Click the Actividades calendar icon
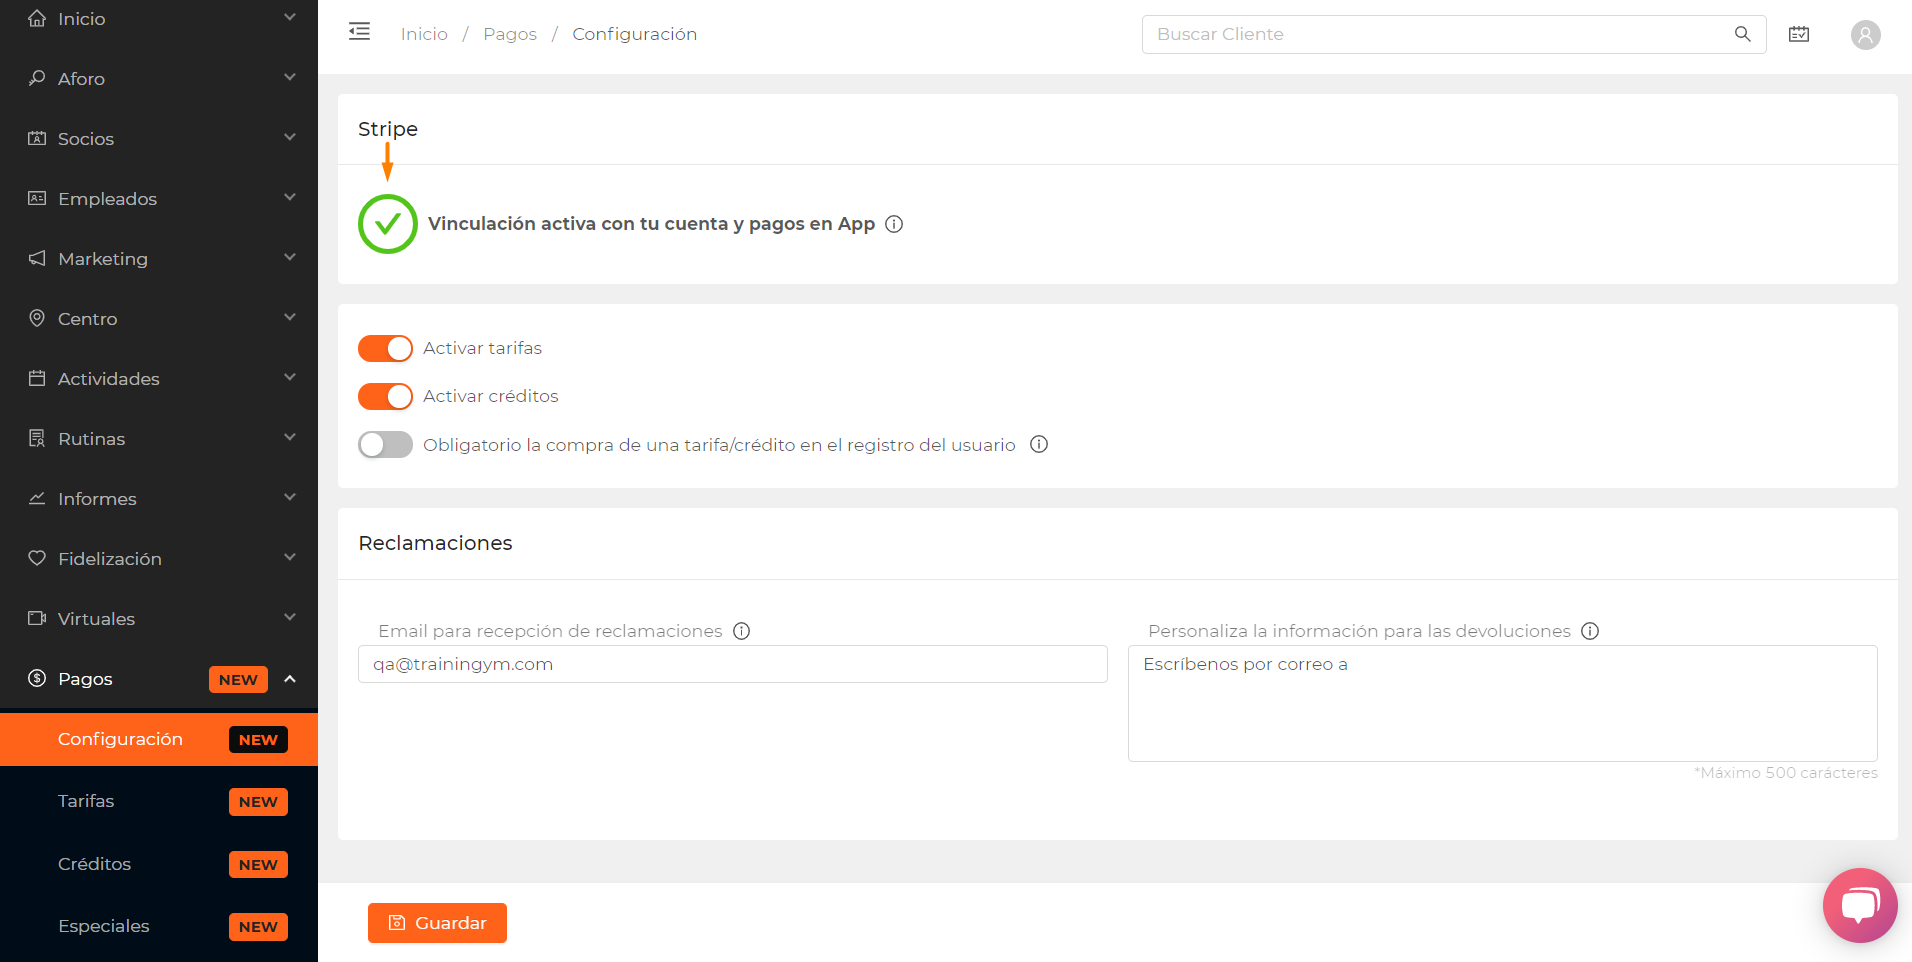The height and width of the screenshot is (962, 1912). click(37, 378)
